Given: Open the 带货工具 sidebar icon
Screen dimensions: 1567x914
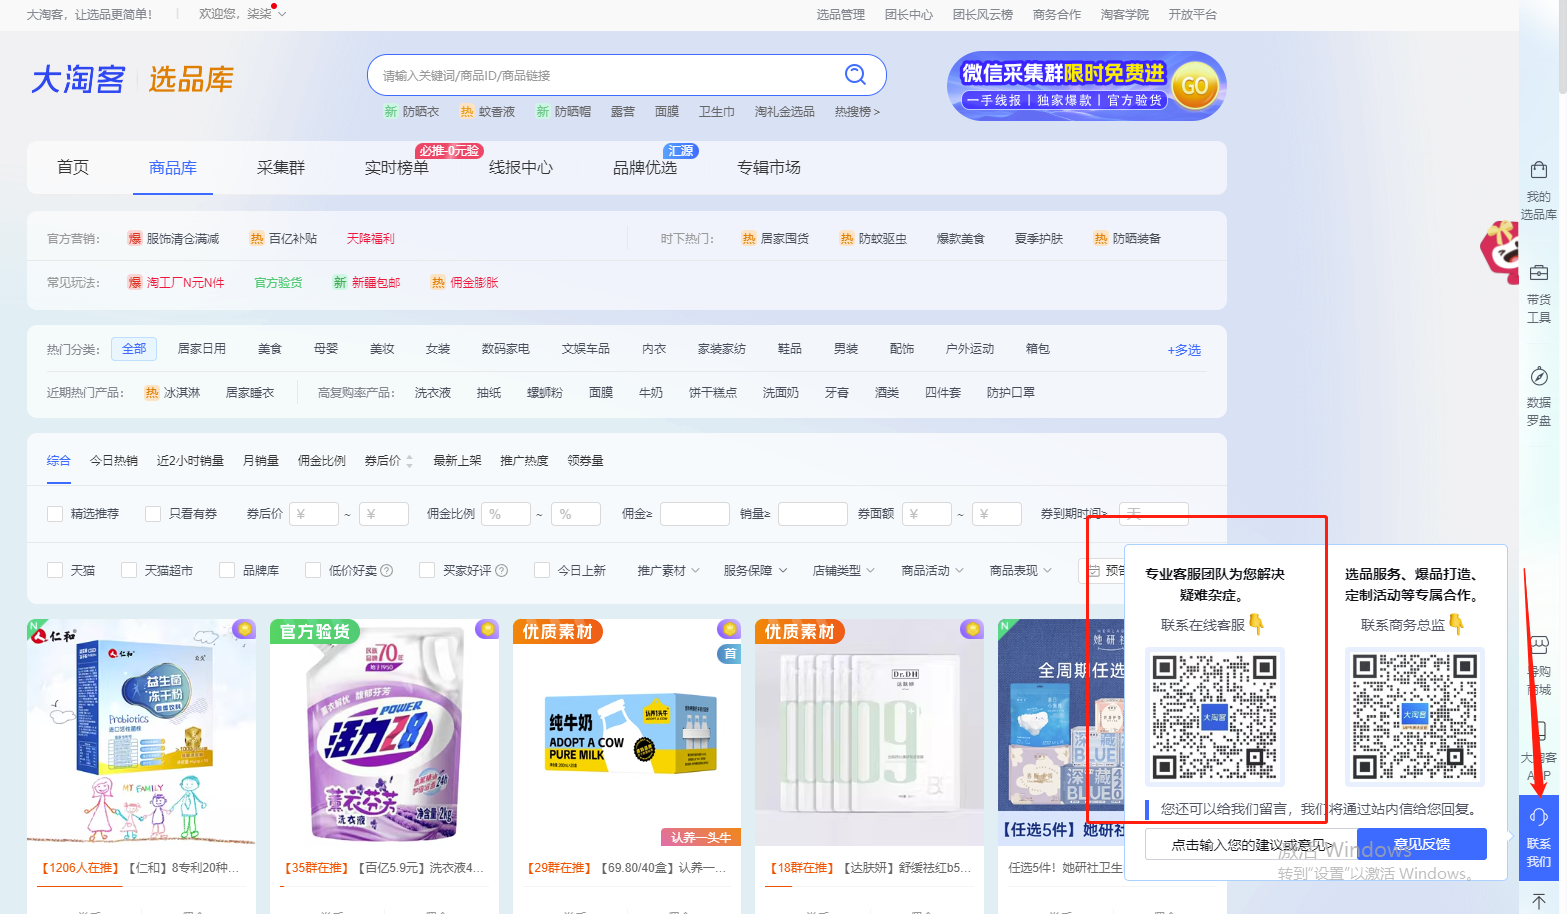Looking at the screenshot, I should (x=1538, y=274).
